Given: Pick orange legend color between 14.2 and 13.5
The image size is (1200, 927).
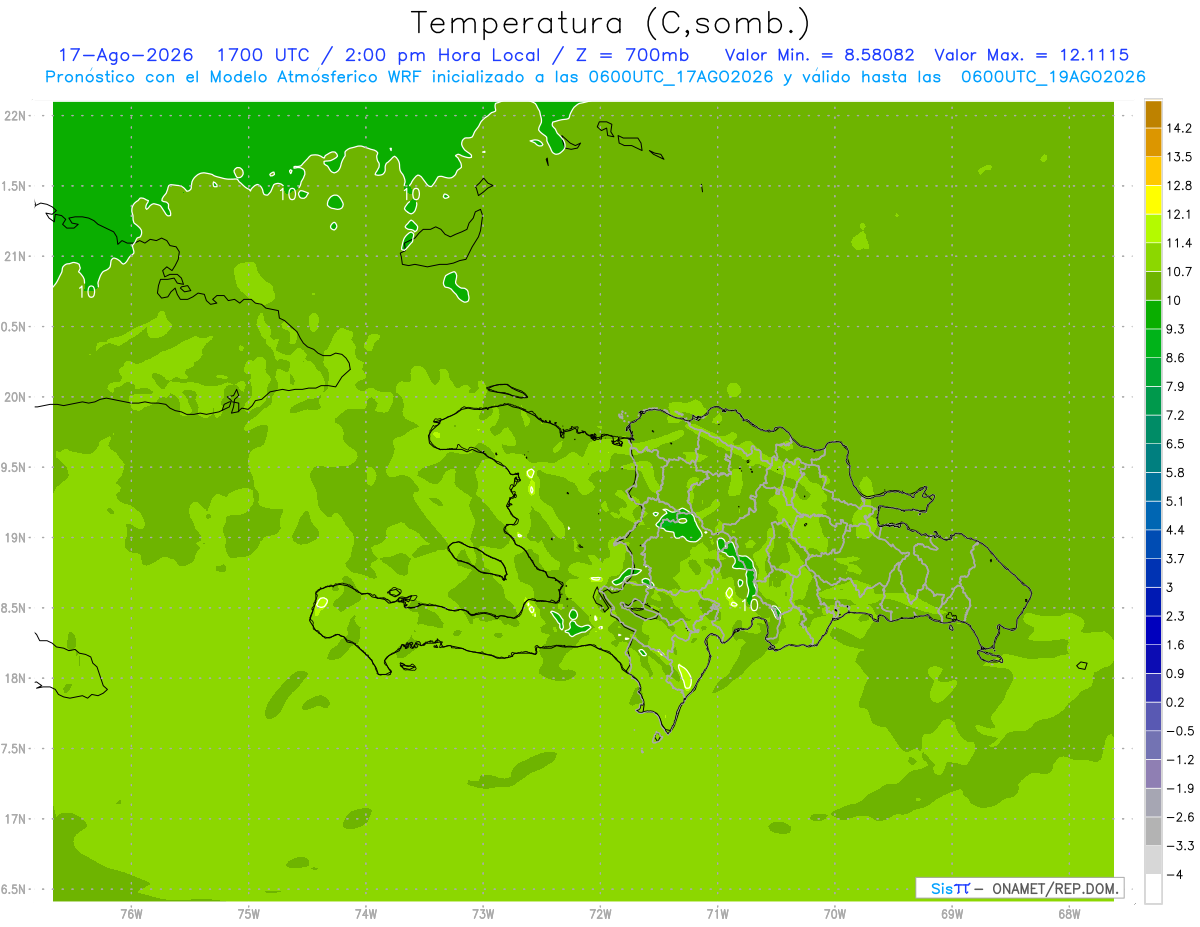Looking at the screenshot, I should 1154,142.
